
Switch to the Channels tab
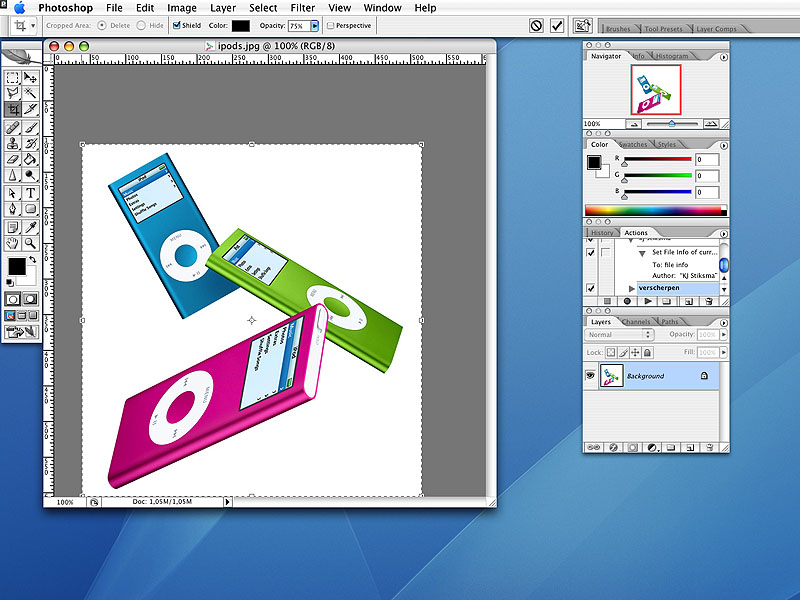click(x=636, y=322)
